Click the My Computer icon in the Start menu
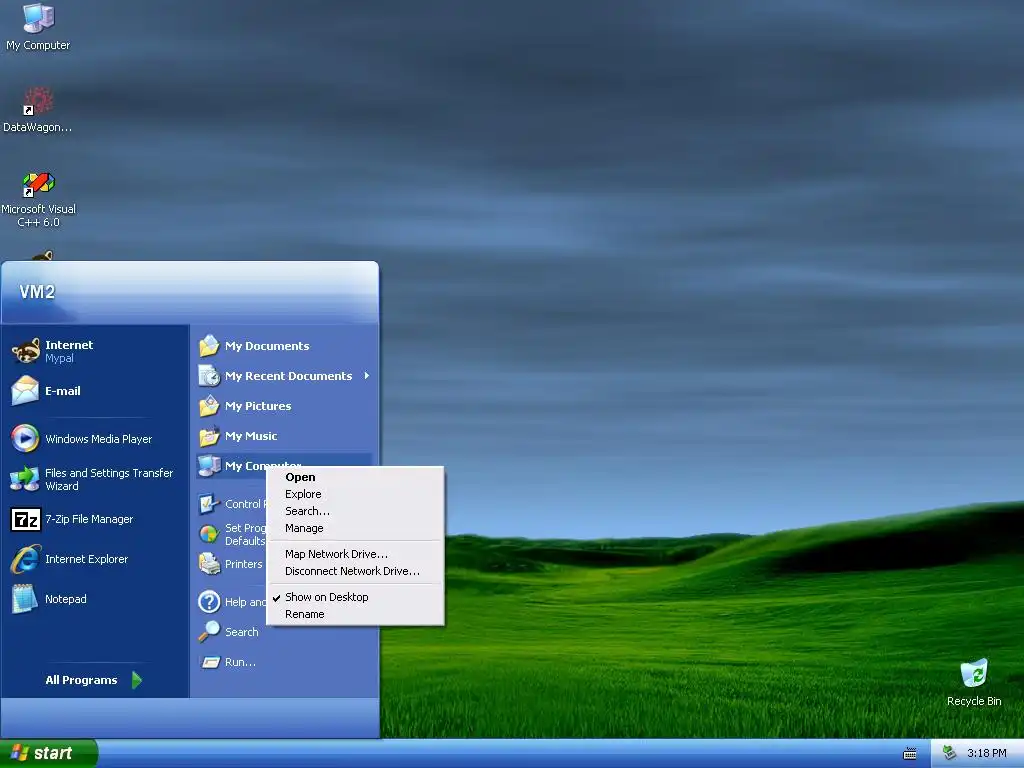1024x768 pixels. (x=209, y=466)
